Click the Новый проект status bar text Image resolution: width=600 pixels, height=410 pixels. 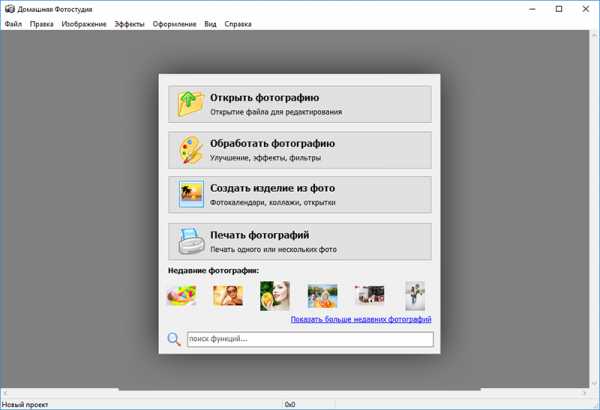coord(25,404)
